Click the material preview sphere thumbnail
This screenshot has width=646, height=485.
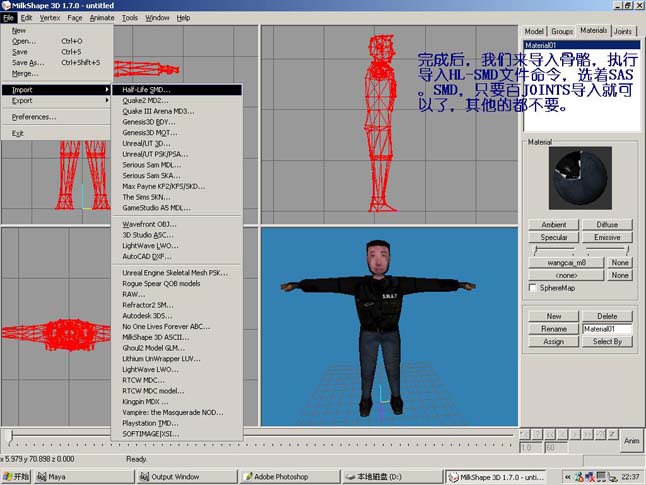tap(580, 178)
